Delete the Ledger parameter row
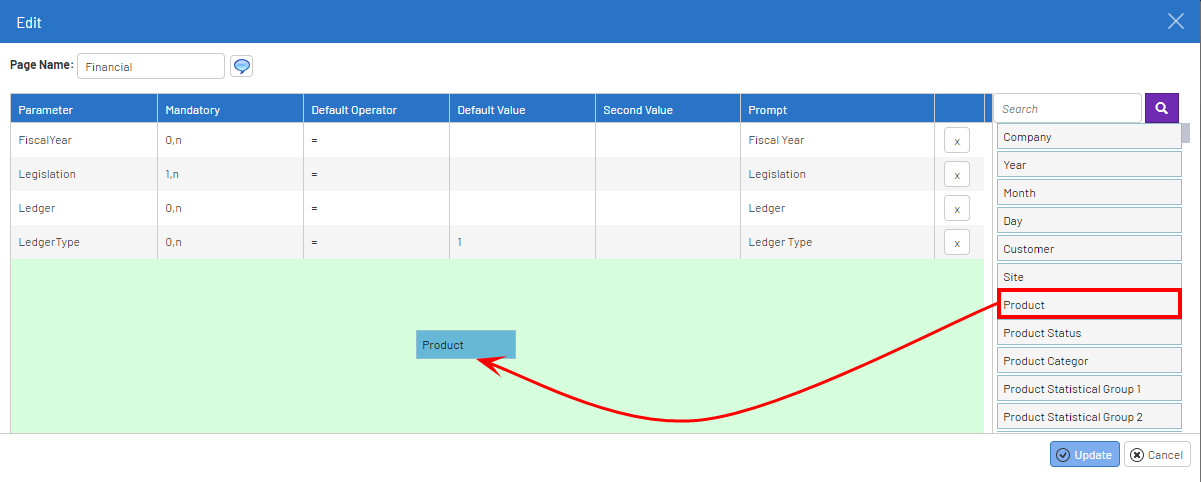Viewport: 1201px width, 482px height. (956, 209)
